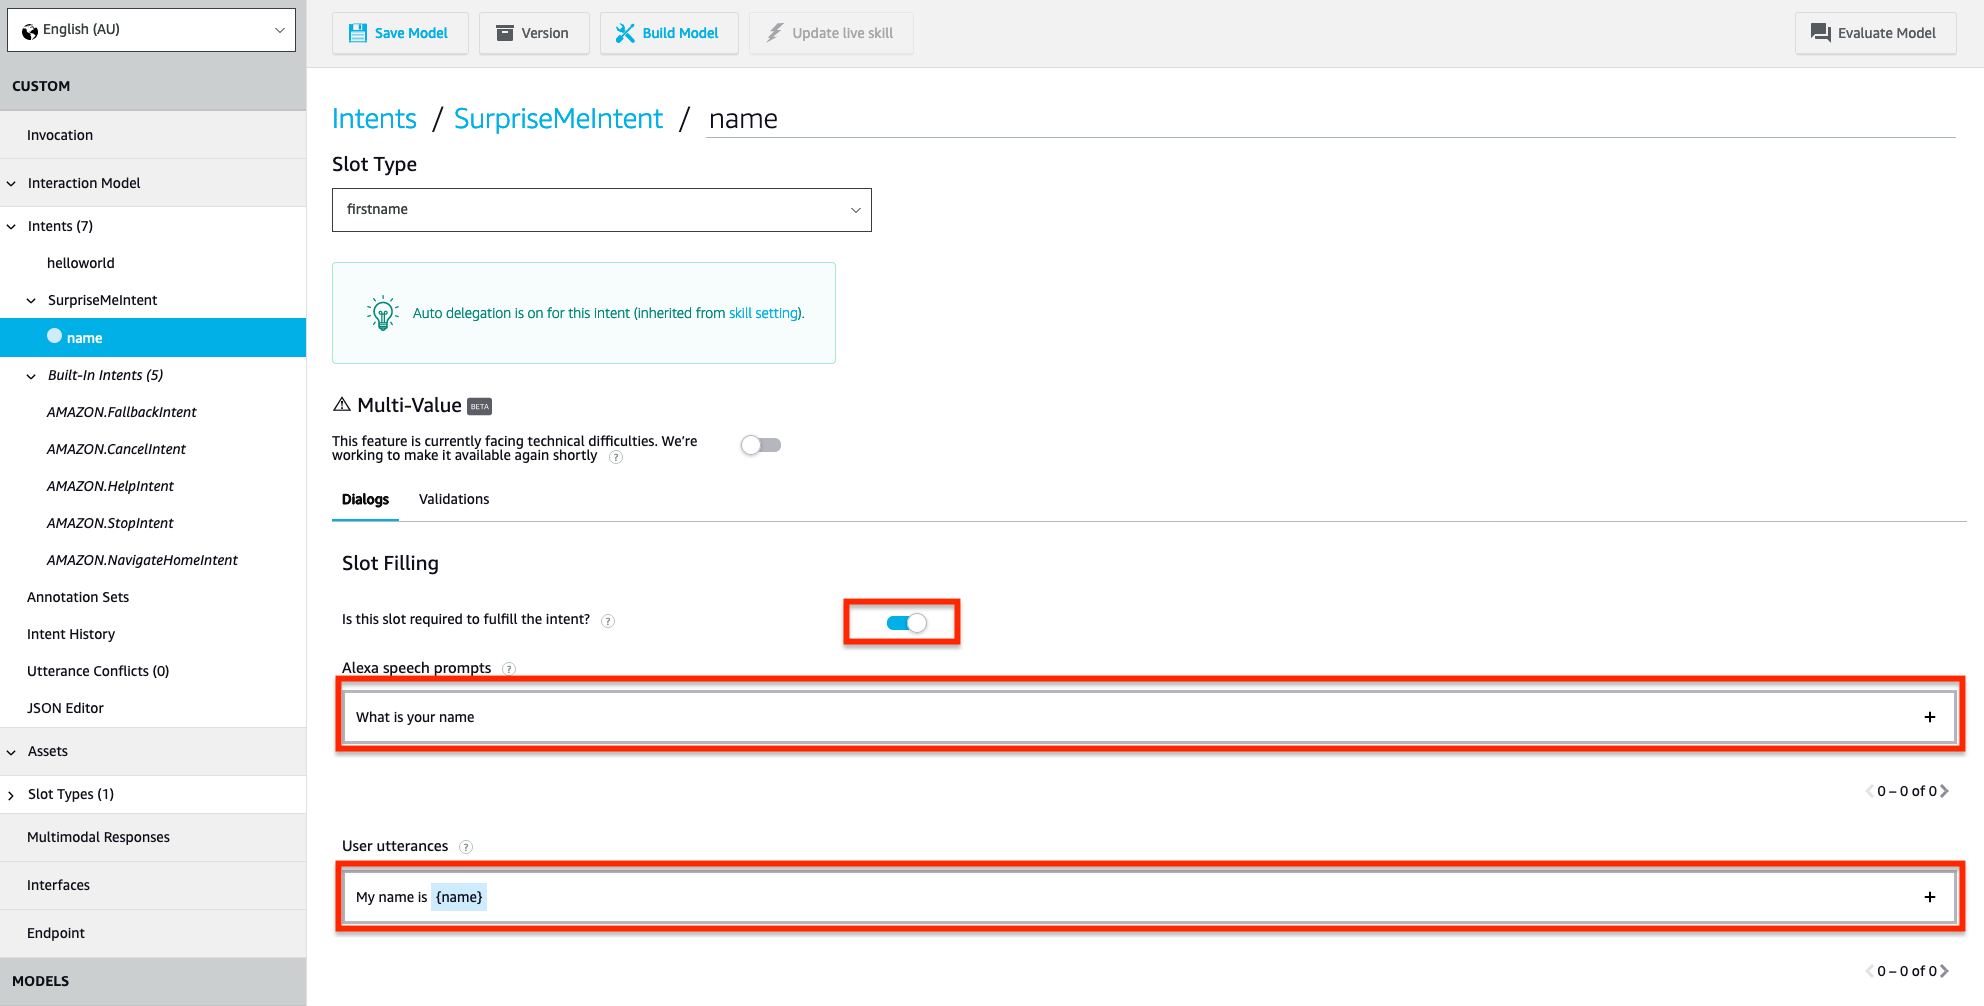The height and width of the screenshot is (1006, 1984).
Task: Click the Alexa speech prompt input field
Action: [1149, 717]
